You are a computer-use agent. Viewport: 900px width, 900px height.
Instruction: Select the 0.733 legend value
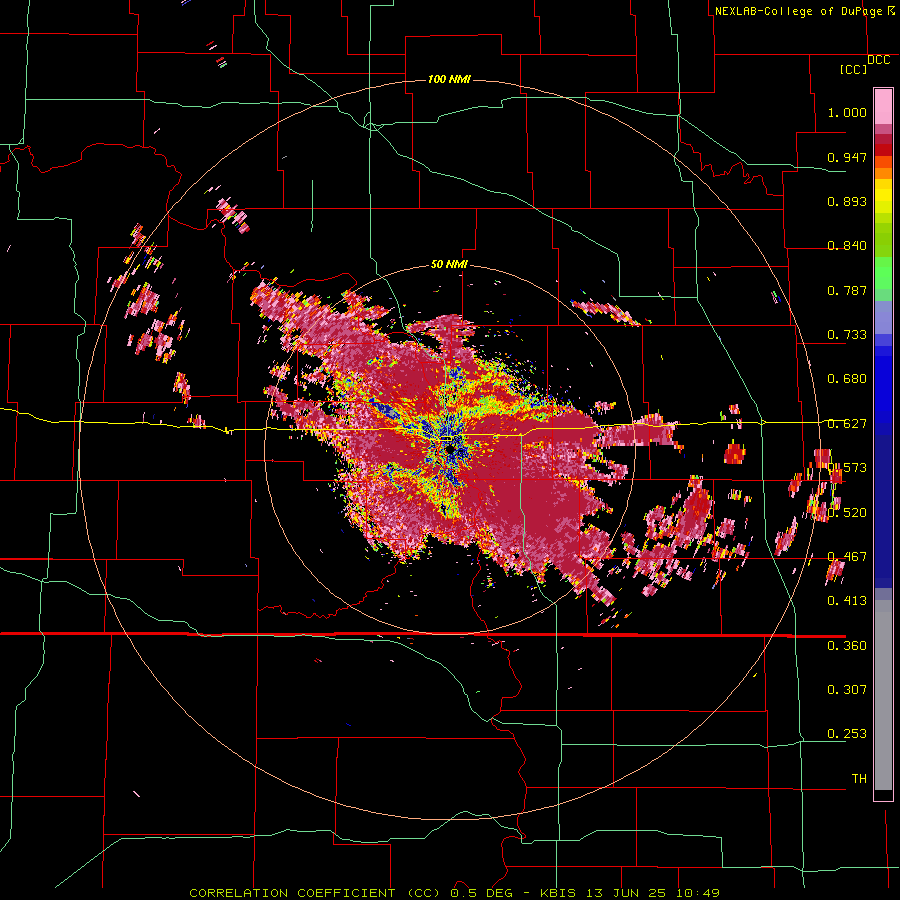847,335
